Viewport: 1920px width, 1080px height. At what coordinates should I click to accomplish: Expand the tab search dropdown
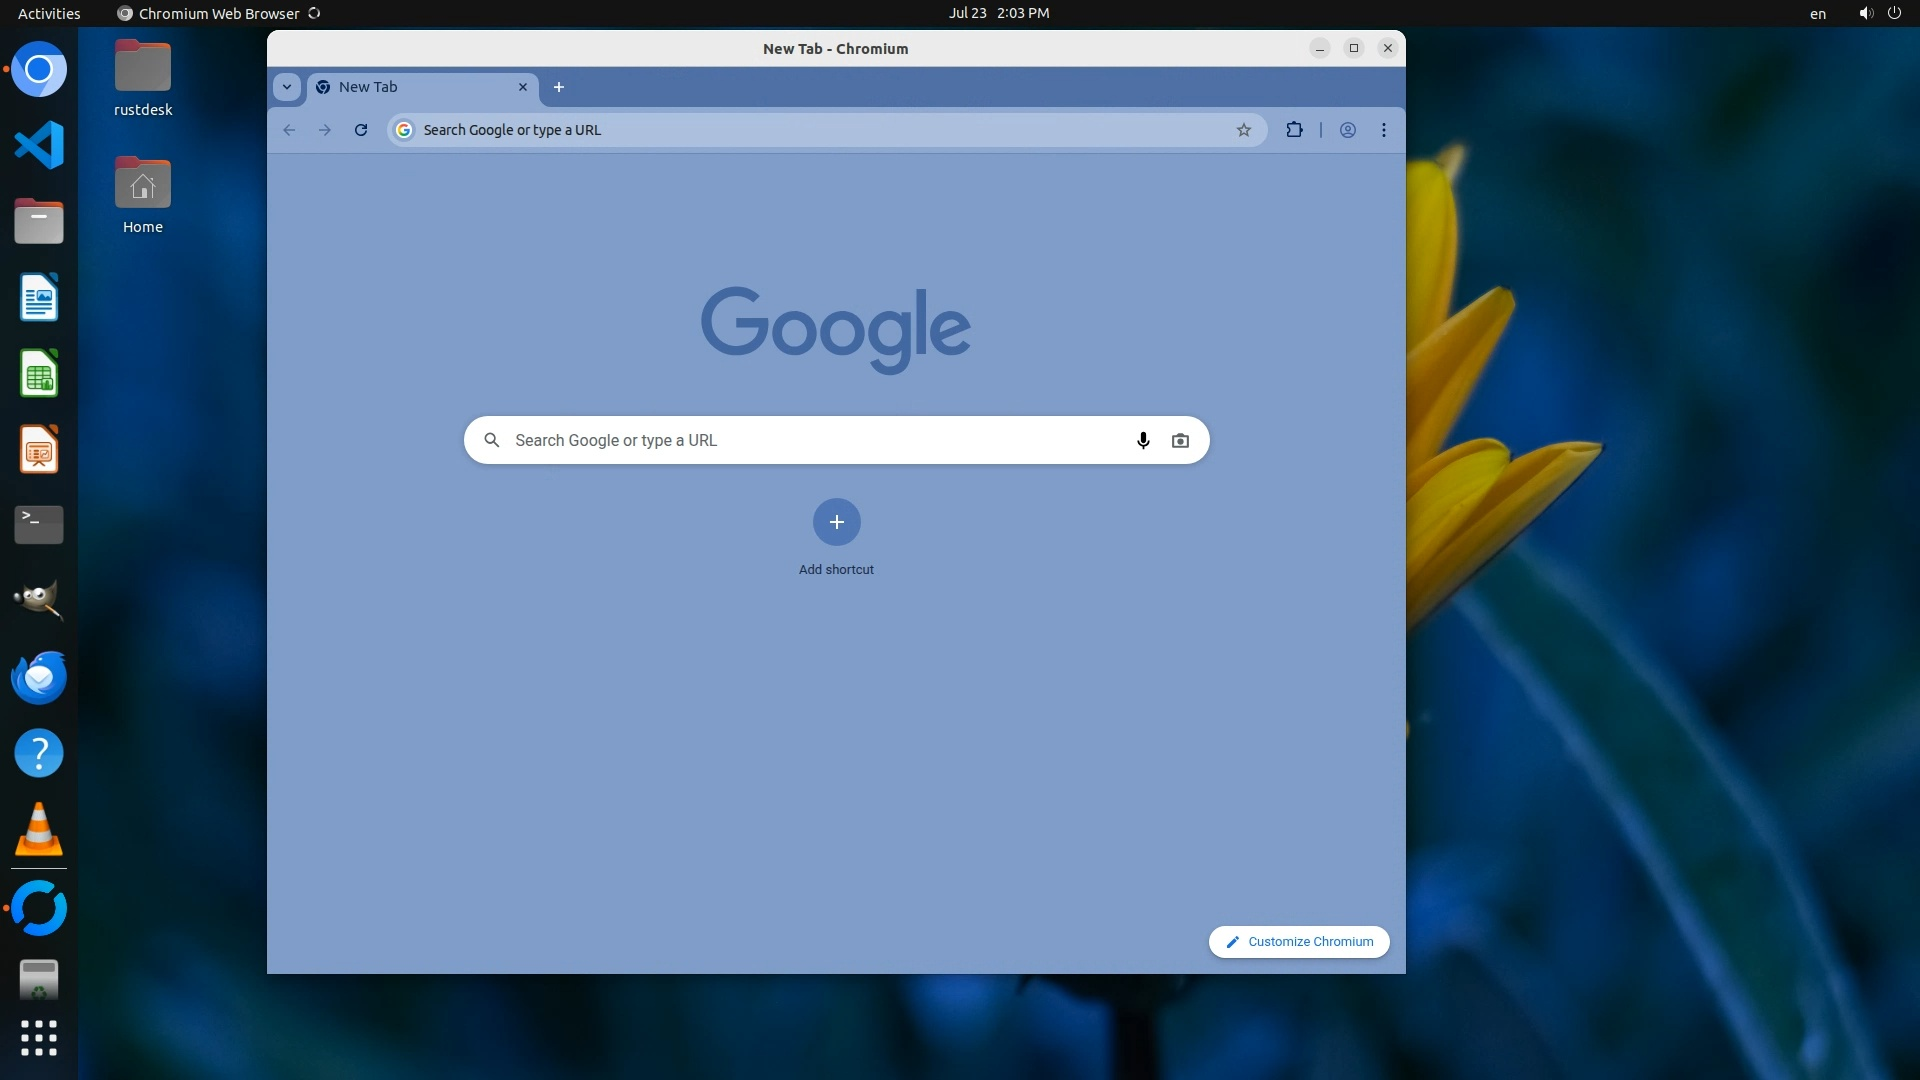click(287, 87)
